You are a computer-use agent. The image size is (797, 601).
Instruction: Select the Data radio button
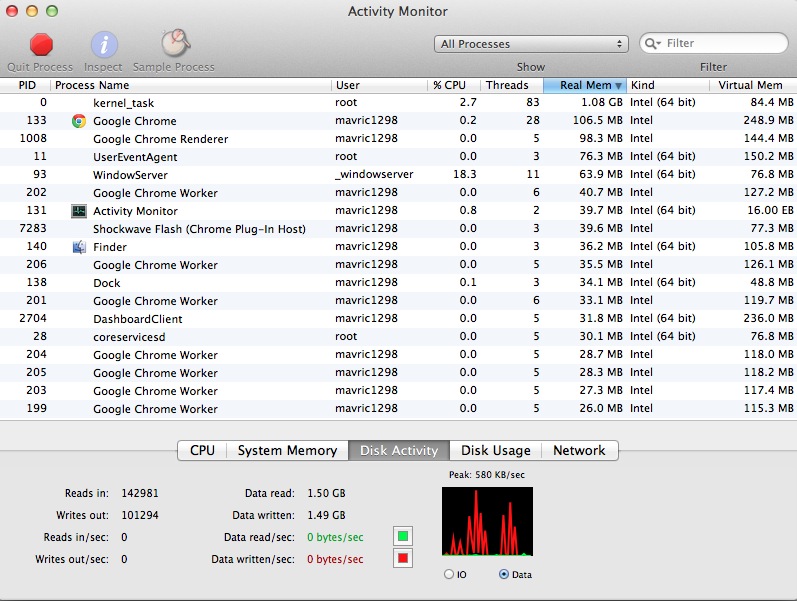[x=504, y=575]
